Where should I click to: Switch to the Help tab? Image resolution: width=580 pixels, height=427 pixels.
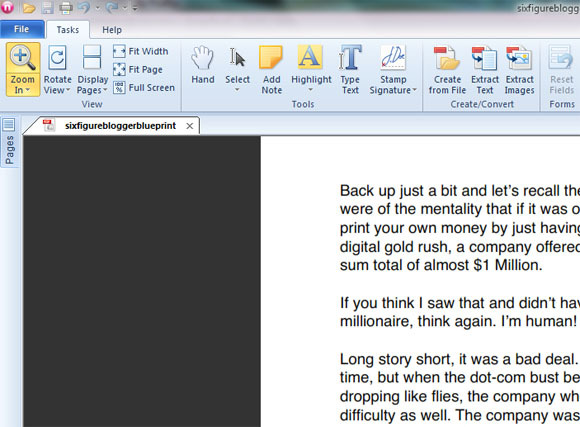tap(112, 30)
